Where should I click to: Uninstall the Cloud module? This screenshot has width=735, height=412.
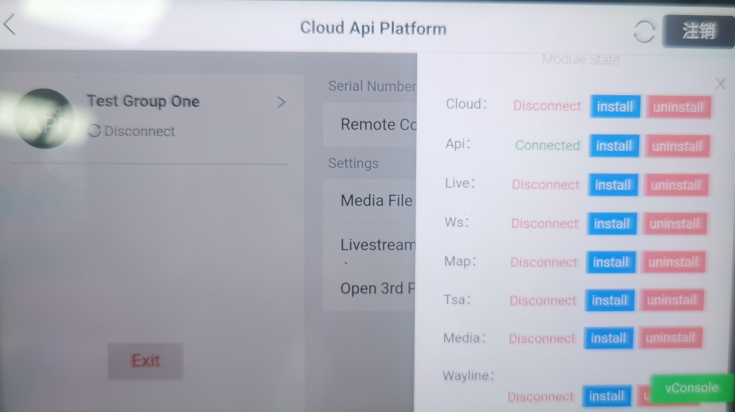pos(678,107)
